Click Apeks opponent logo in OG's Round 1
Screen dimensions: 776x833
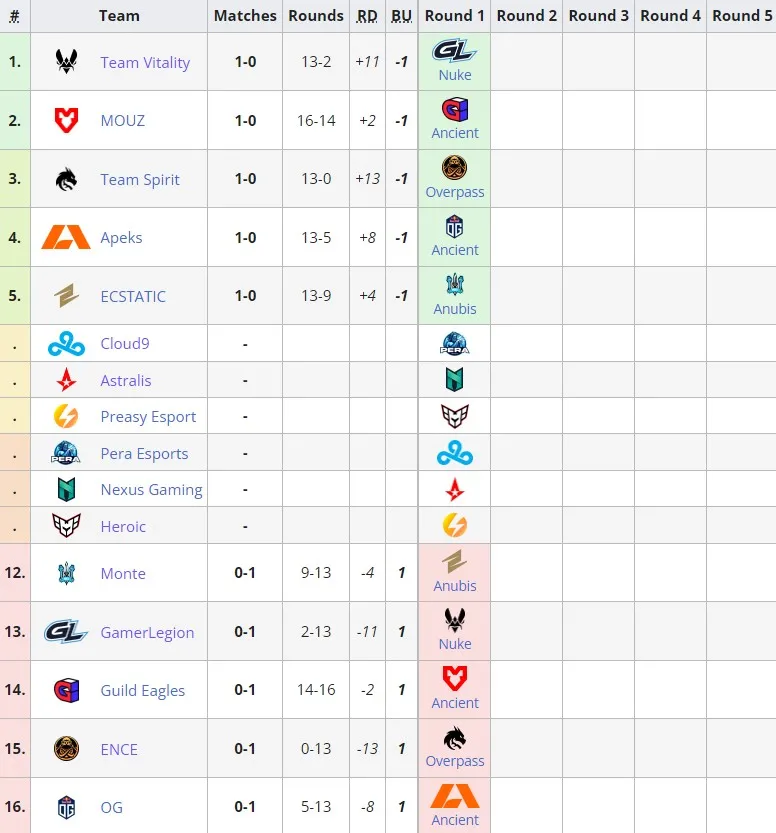455,796
